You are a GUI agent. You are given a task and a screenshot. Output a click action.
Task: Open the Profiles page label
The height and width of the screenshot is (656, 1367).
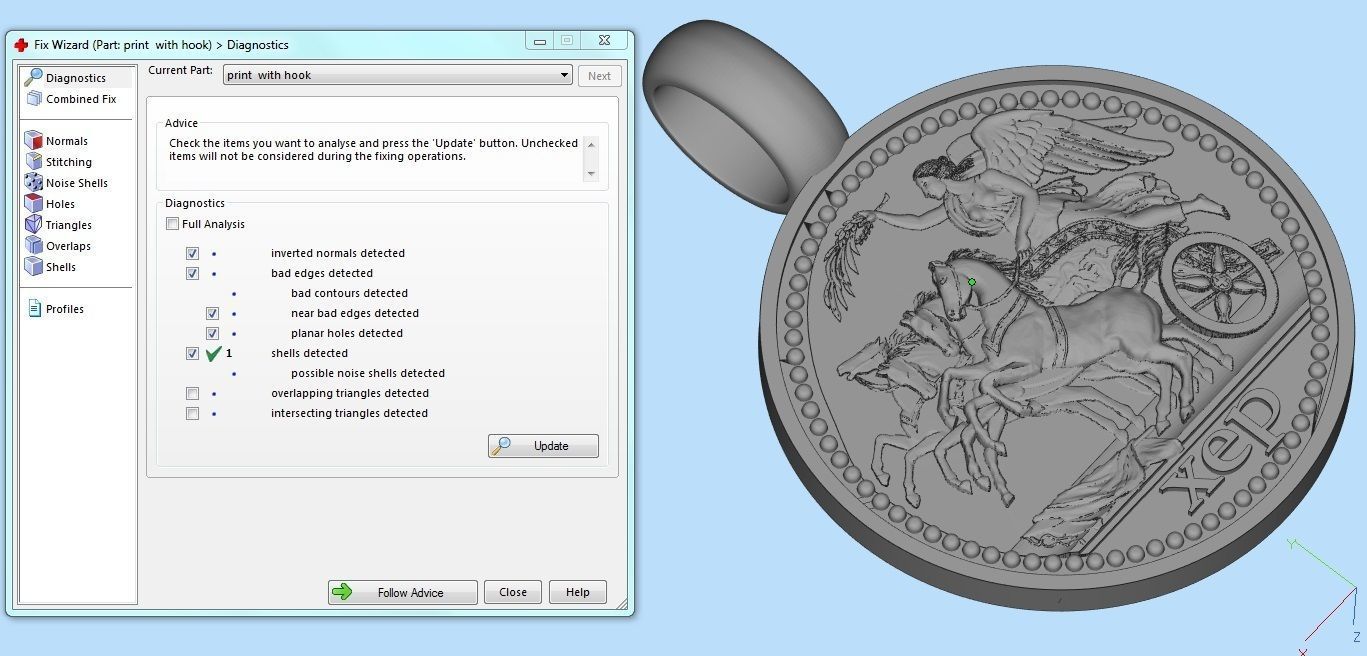point(65,309)
